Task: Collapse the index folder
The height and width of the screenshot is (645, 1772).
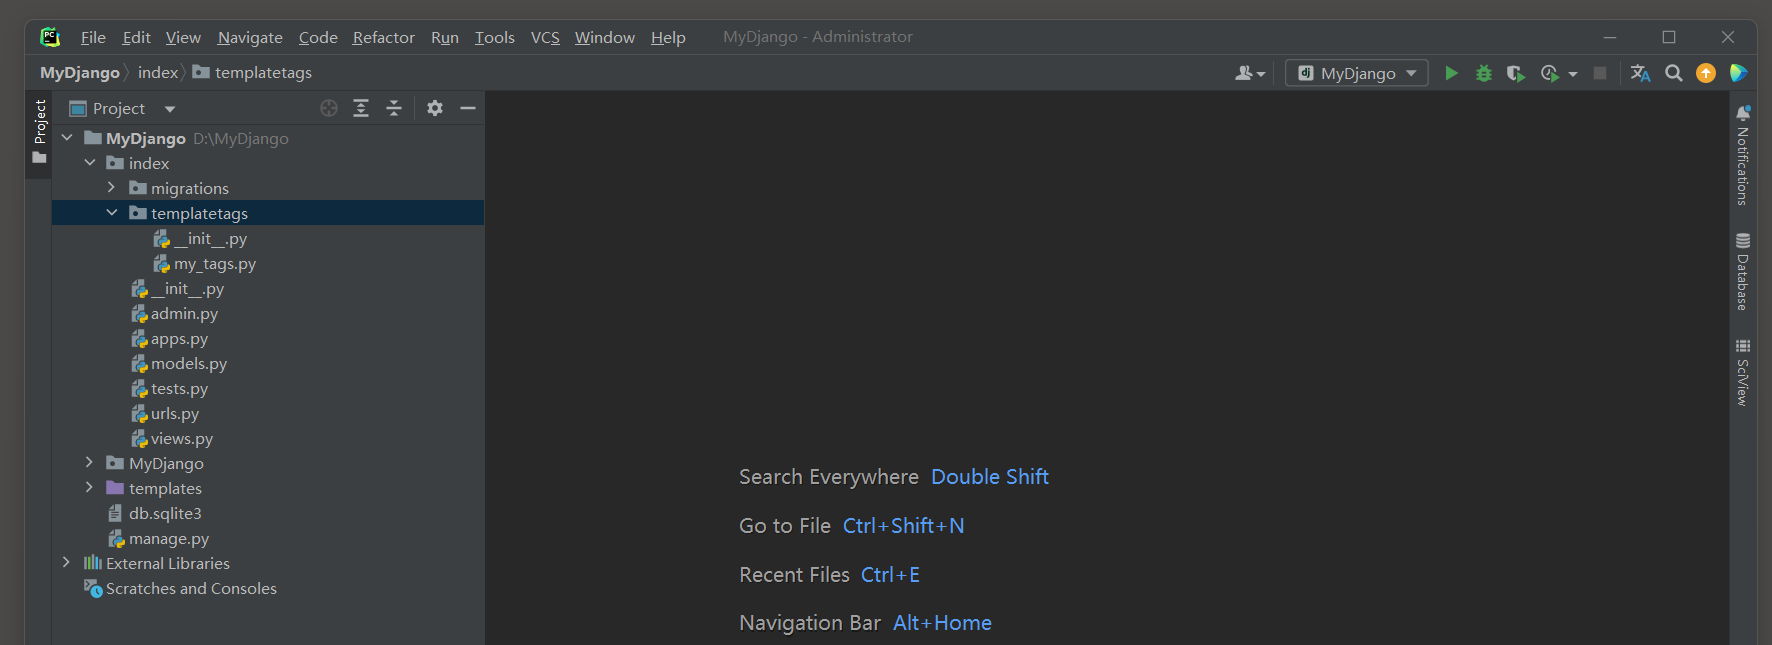Action: pos(90,163)
